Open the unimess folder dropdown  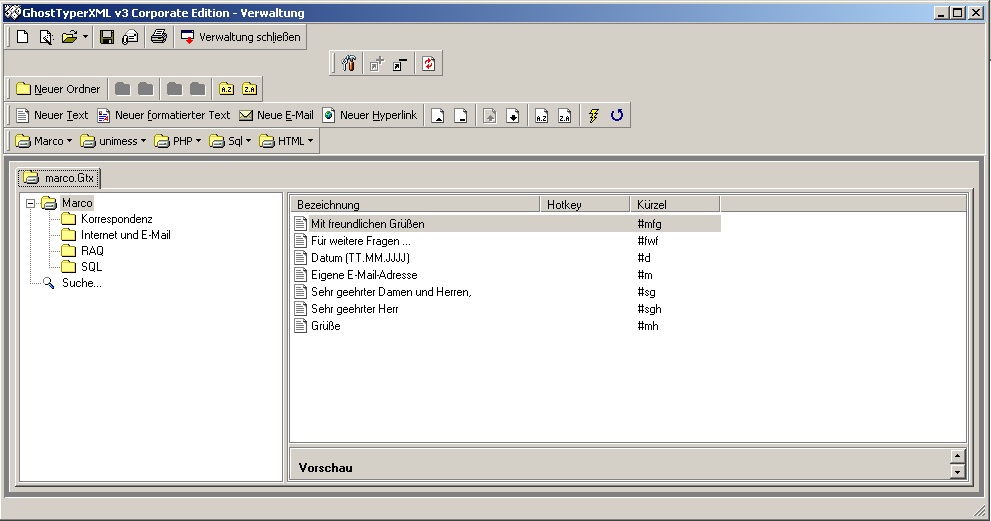(113, 141)
